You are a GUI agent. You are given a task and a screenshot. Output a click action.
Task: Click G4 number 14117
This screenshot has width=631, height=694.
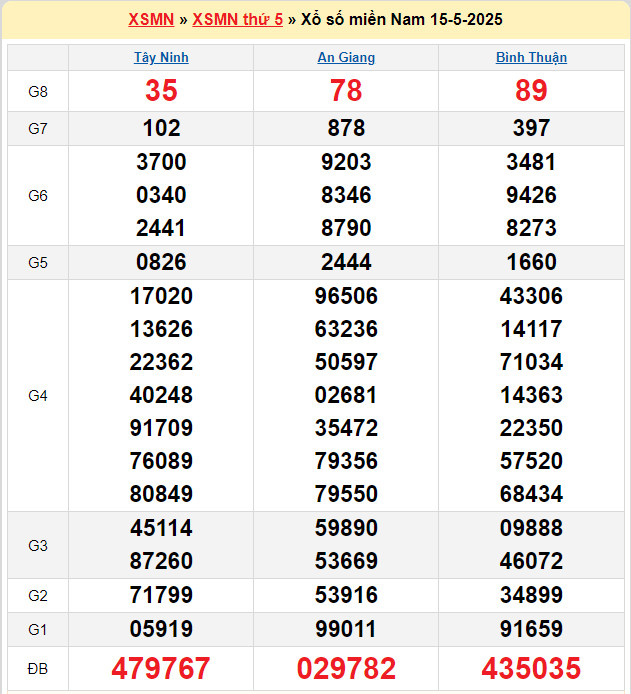coord(531,329)
